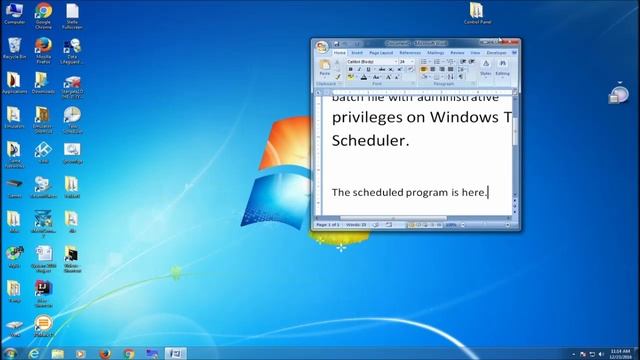Switch to Print Layout view

411,225
